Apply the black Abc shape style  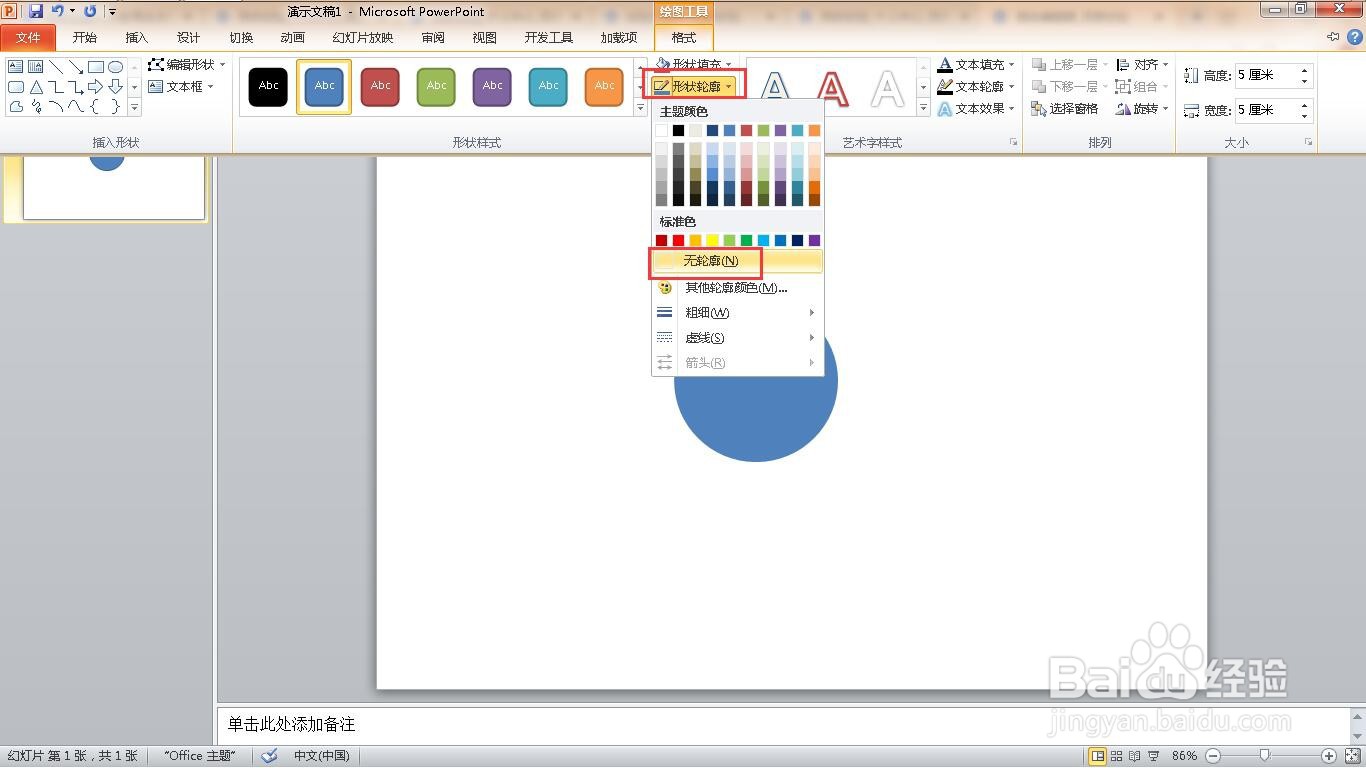click(x=269, y=86)
